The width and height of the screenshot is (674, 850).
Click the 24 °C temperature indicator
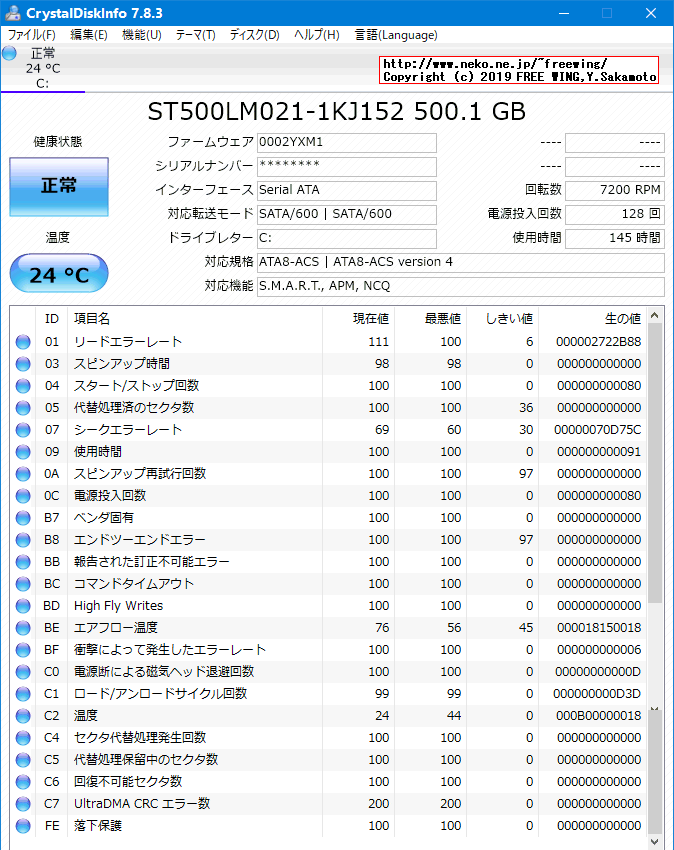coord(58,272)
